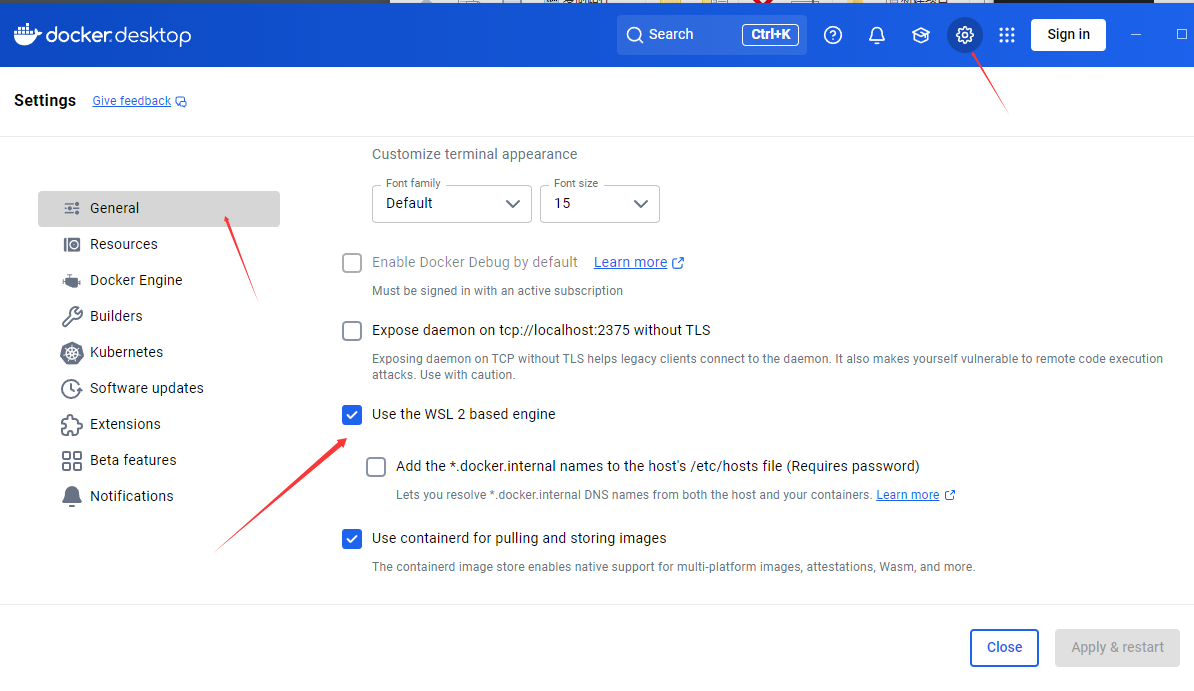Click the Settings gear icon
The width and height of the screenshot is (1194, 691).
pos(965,35)
